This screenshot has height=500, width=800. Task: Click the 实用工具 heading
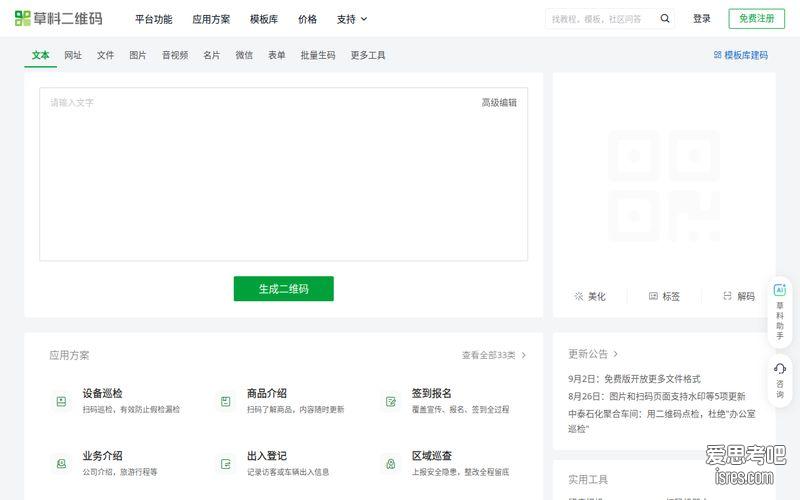588,480
